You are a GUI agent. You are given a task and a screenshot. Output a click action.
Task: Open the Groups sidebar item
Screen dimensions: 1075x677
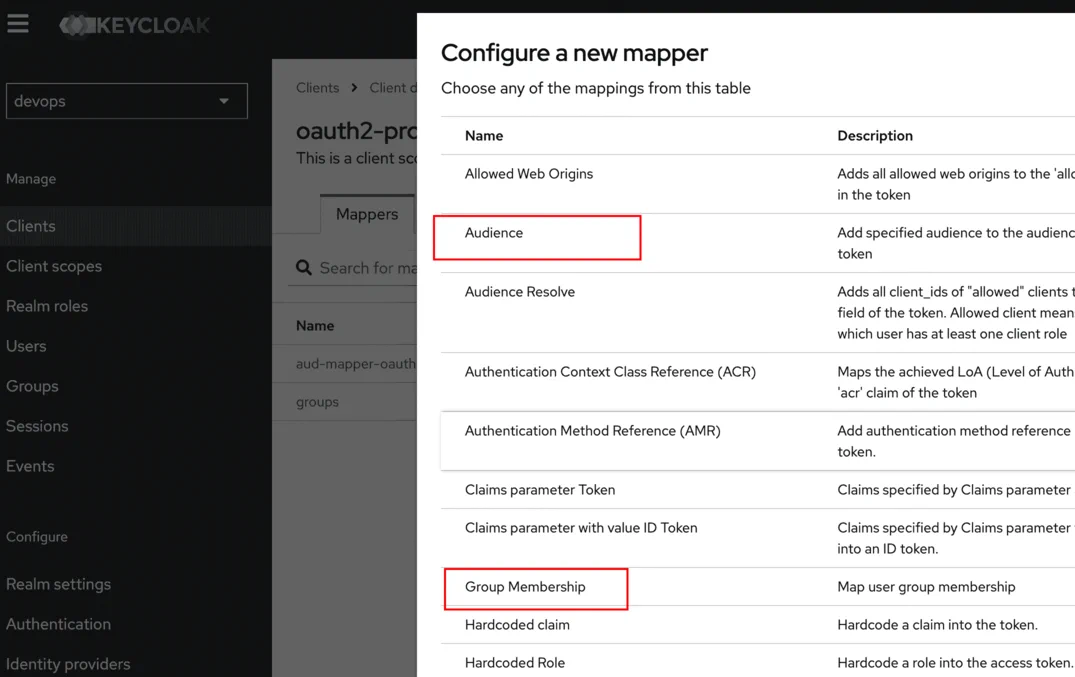coord(32,386)
